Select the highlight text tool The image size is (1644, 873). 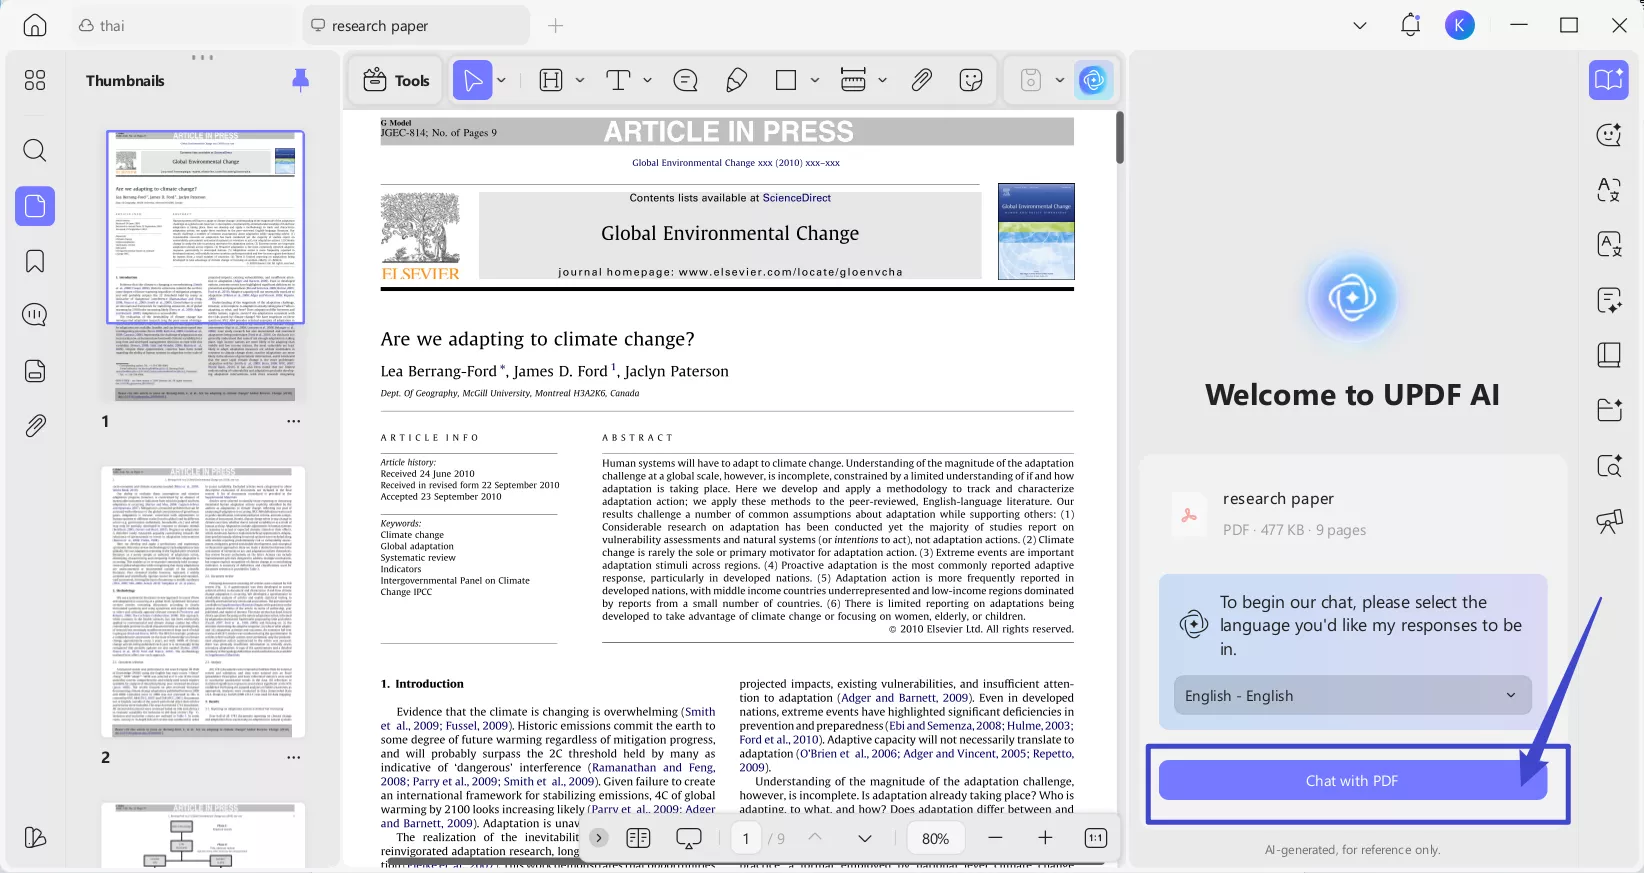coord(551,80)
